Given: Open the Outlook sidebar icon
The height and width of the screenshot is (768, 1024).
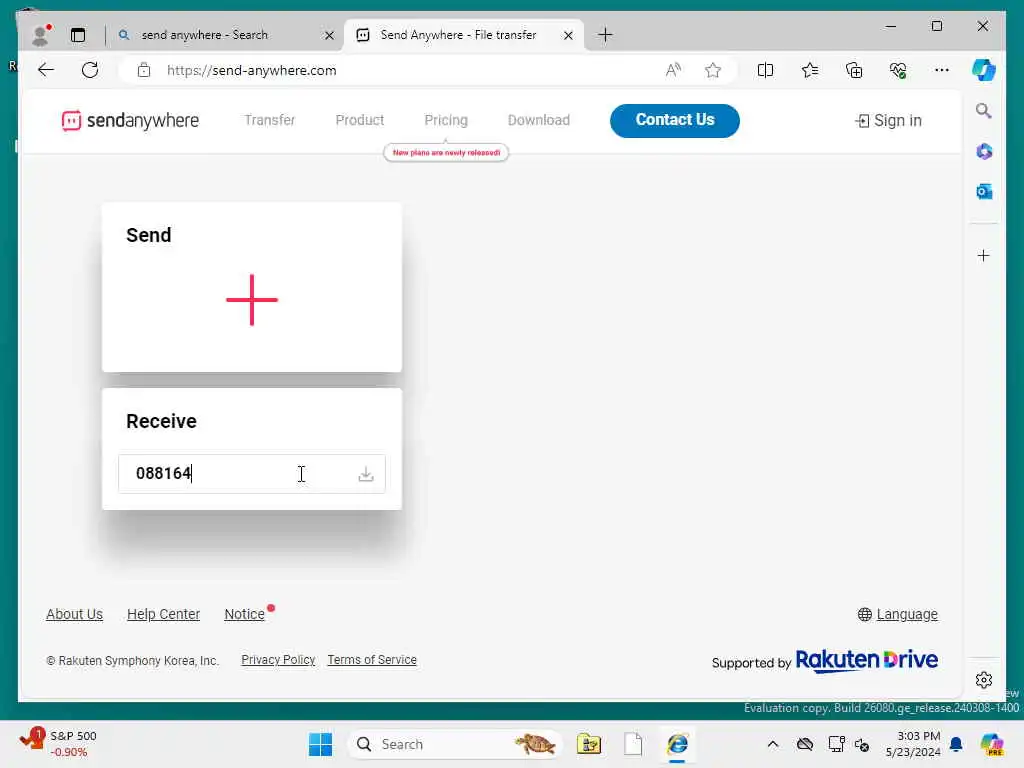Looking at the screenshot, I should [984, 191].
